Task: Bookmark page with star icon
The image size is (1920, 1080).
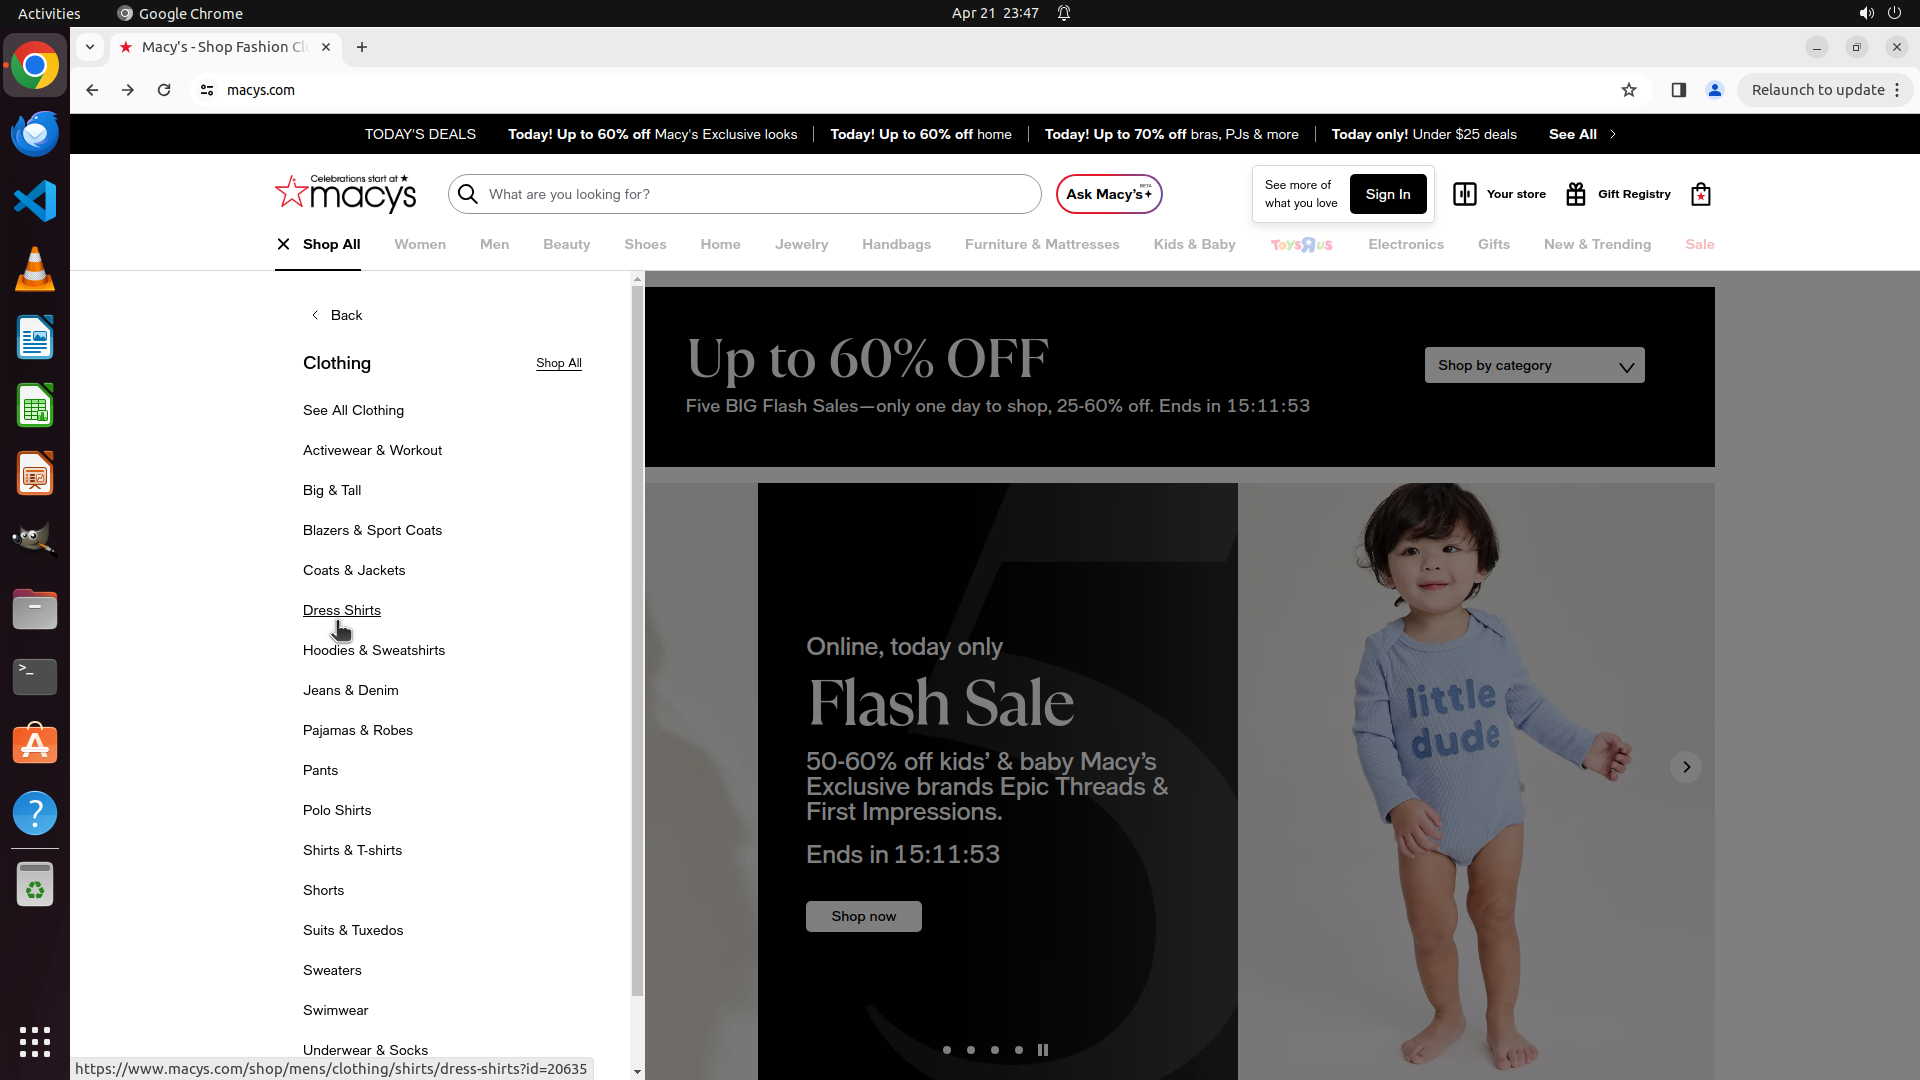Action: click(x=1629, y=90)
